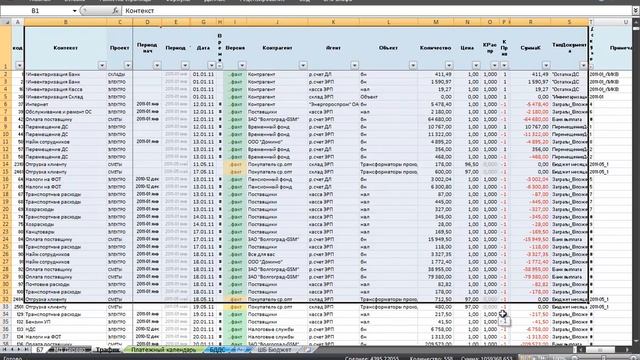Select column L by its header

[x=388, y=22]
